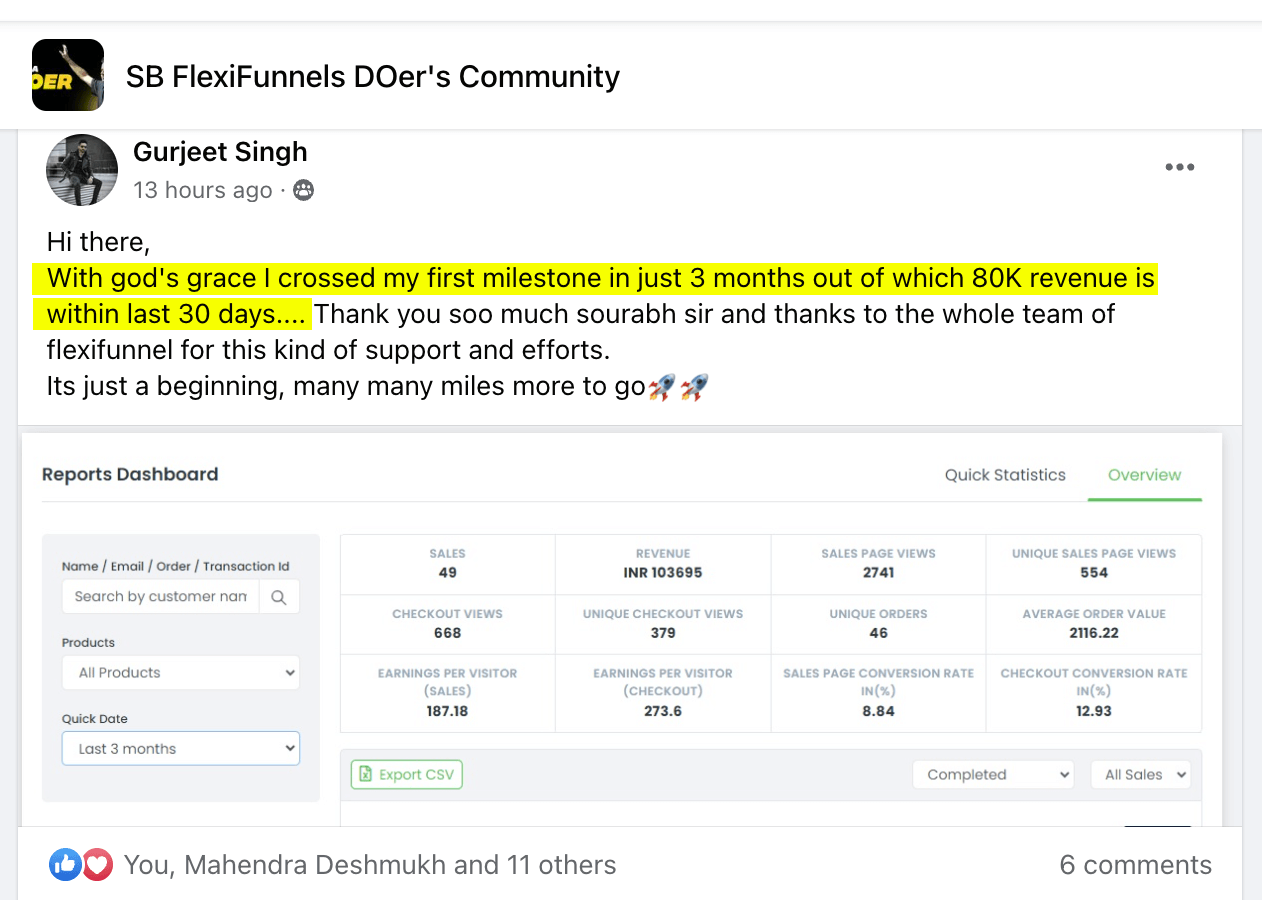Open Gurjeet Singh's profile picture

point(82,170)
